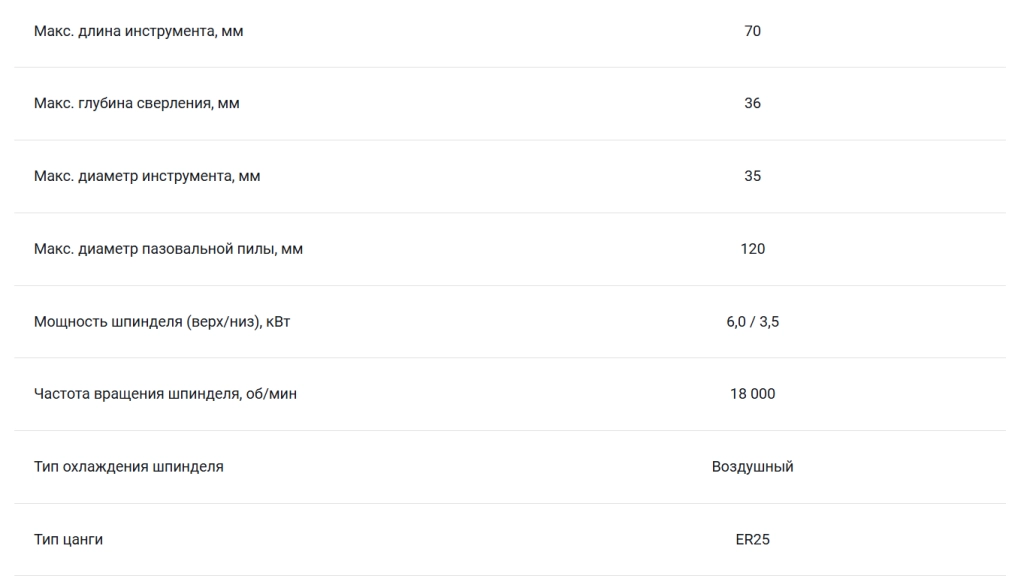Select the value 70 for tool length
The image size is (1024, 588).
(x=752, y=31)
